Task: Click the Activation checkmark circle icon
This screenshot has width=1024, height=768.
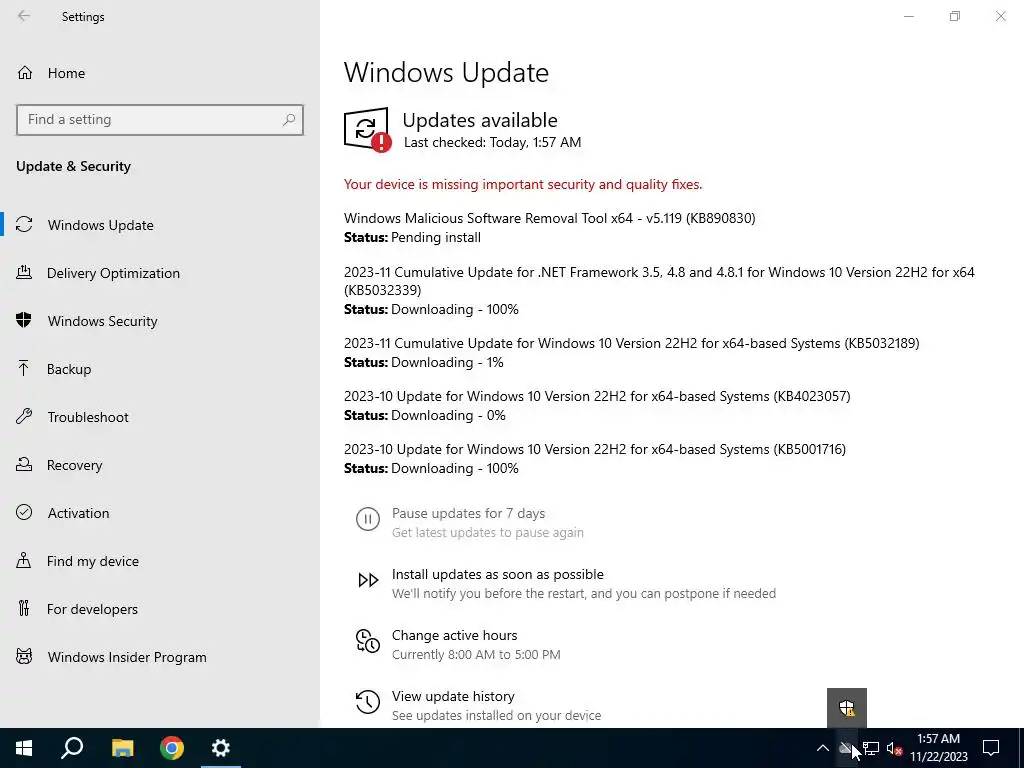Action: pyautogui.click(x=24, y=512)
